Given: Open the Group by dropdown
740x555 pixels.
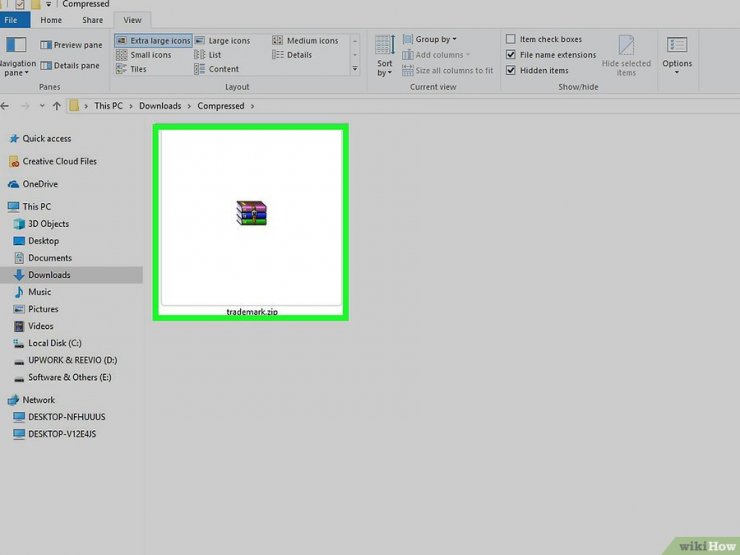Looking at the screenshot, I should point(430,39).
